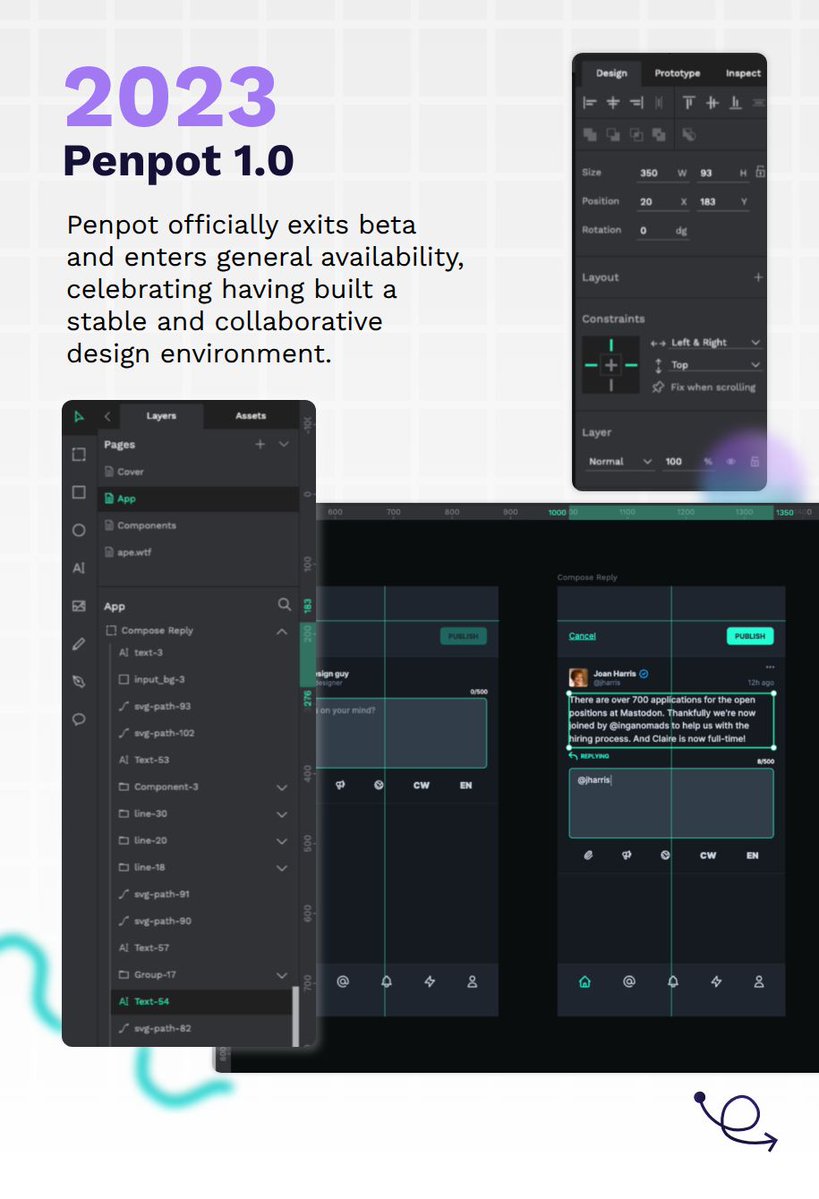The image size is (819, 1199).
Task: Align selection to the top edge
Action: point(689,102)
